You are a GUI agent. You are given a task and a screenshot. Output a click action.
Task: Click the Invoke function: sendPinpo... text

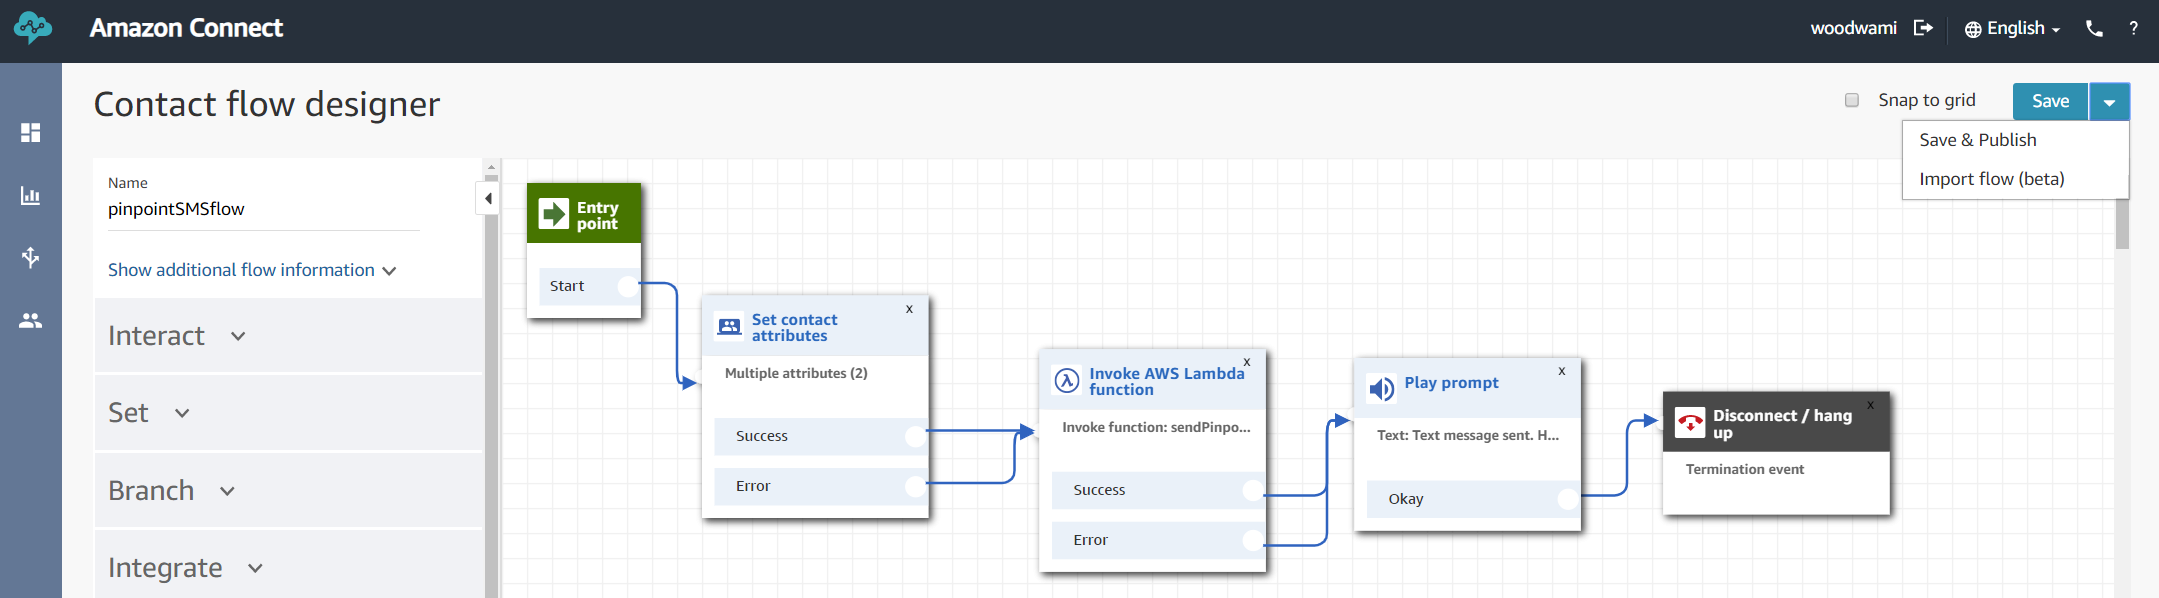coord(1156,427)
